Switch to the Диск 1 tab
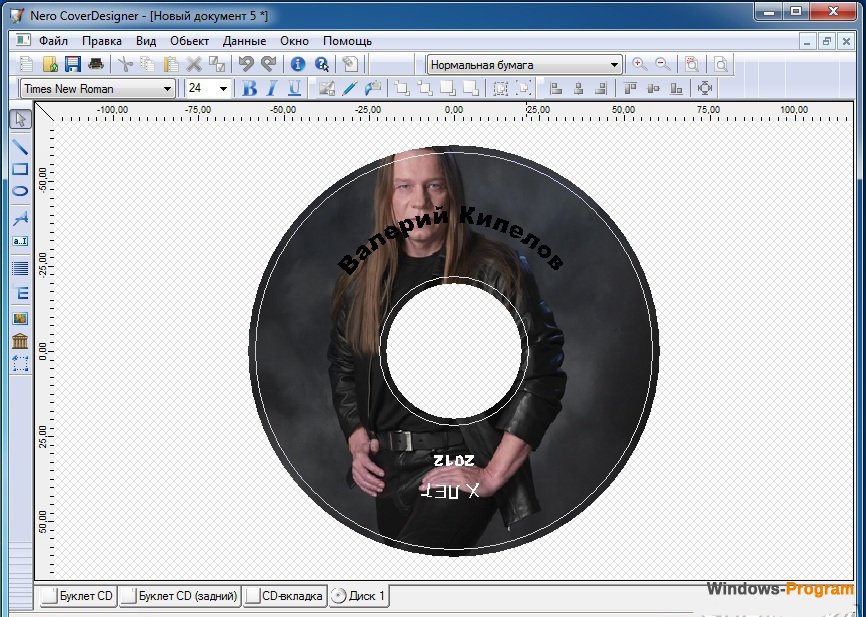The height and width of the screenshot is (617, 866). (x=359, y=596)
